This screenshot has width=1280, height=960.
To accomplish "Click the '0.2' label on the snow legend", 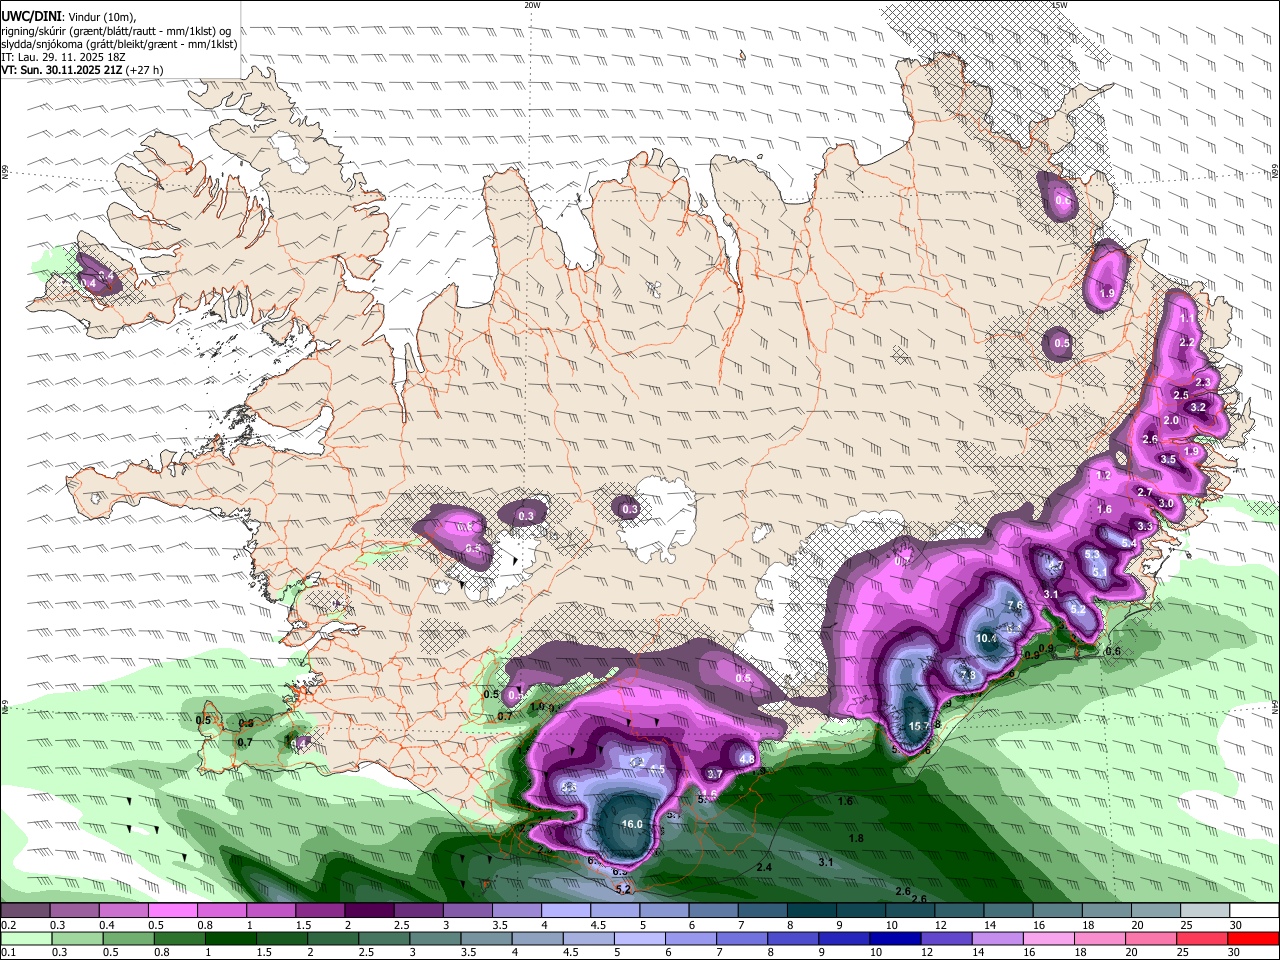I will click(x=7, y=925).
